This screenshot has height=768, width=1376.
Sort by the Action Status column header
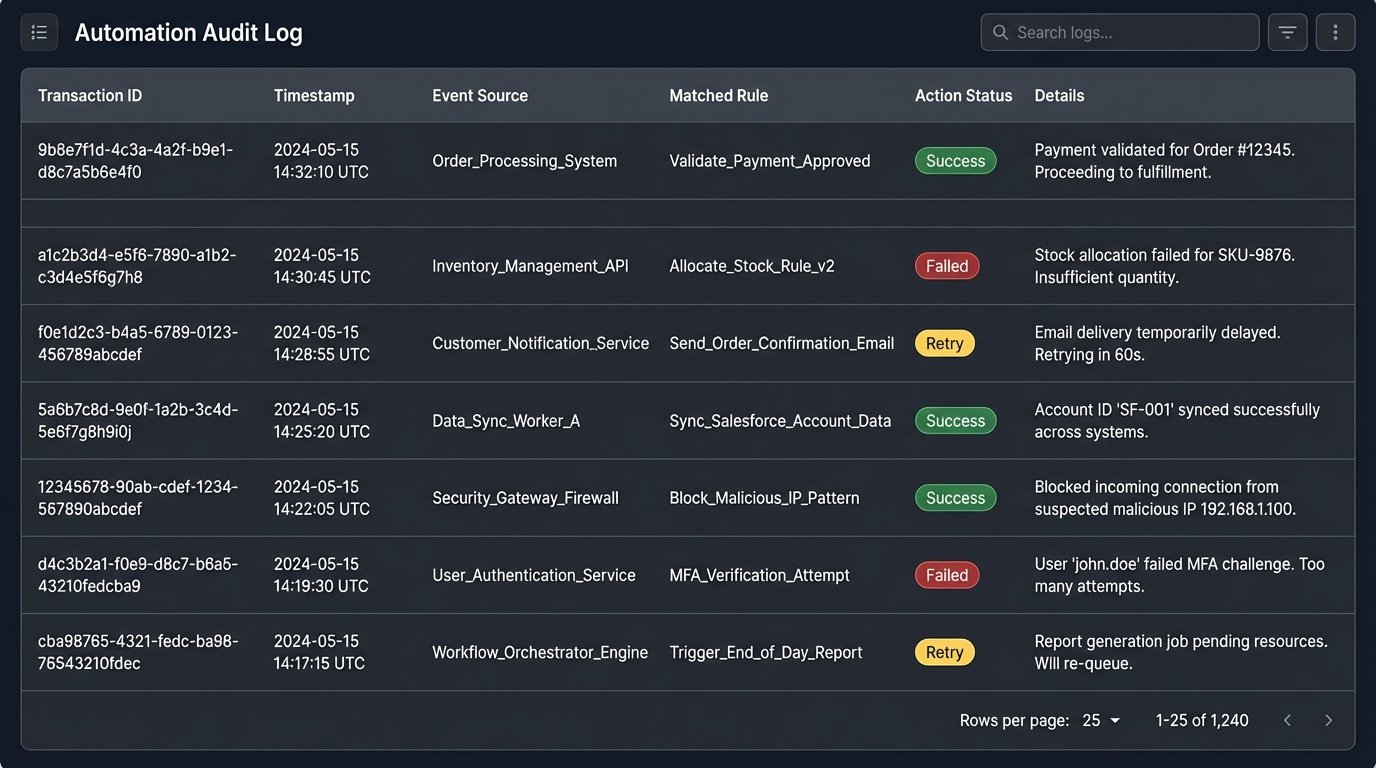[x=962, y=95]
